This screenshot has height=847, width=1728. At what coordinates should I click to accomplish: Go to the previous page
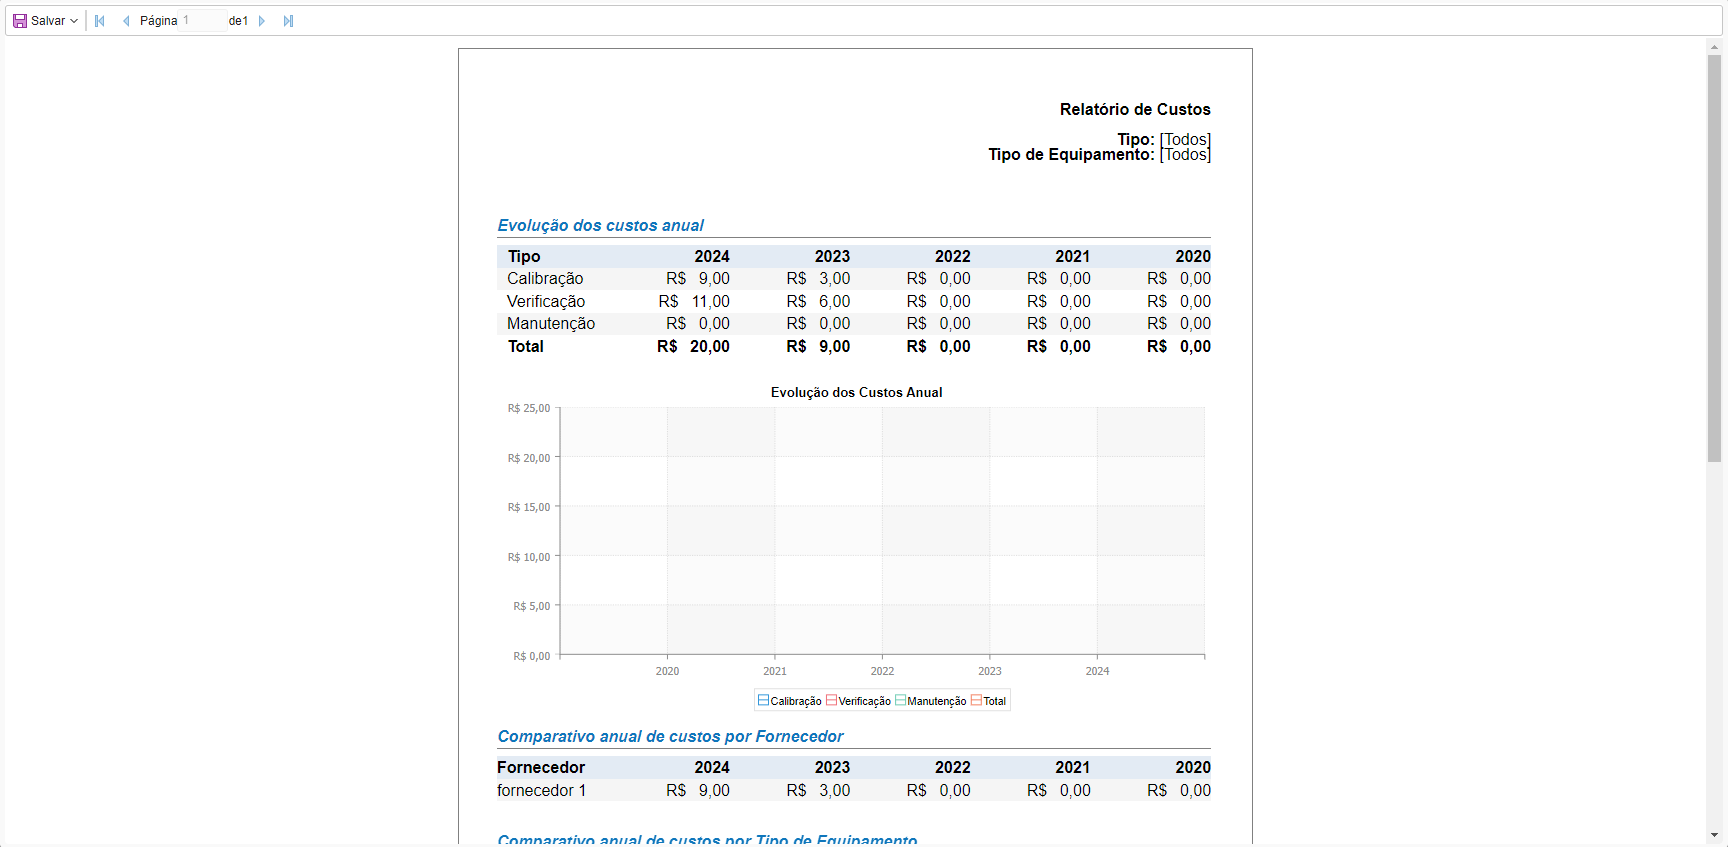click(x=126, y=21)
